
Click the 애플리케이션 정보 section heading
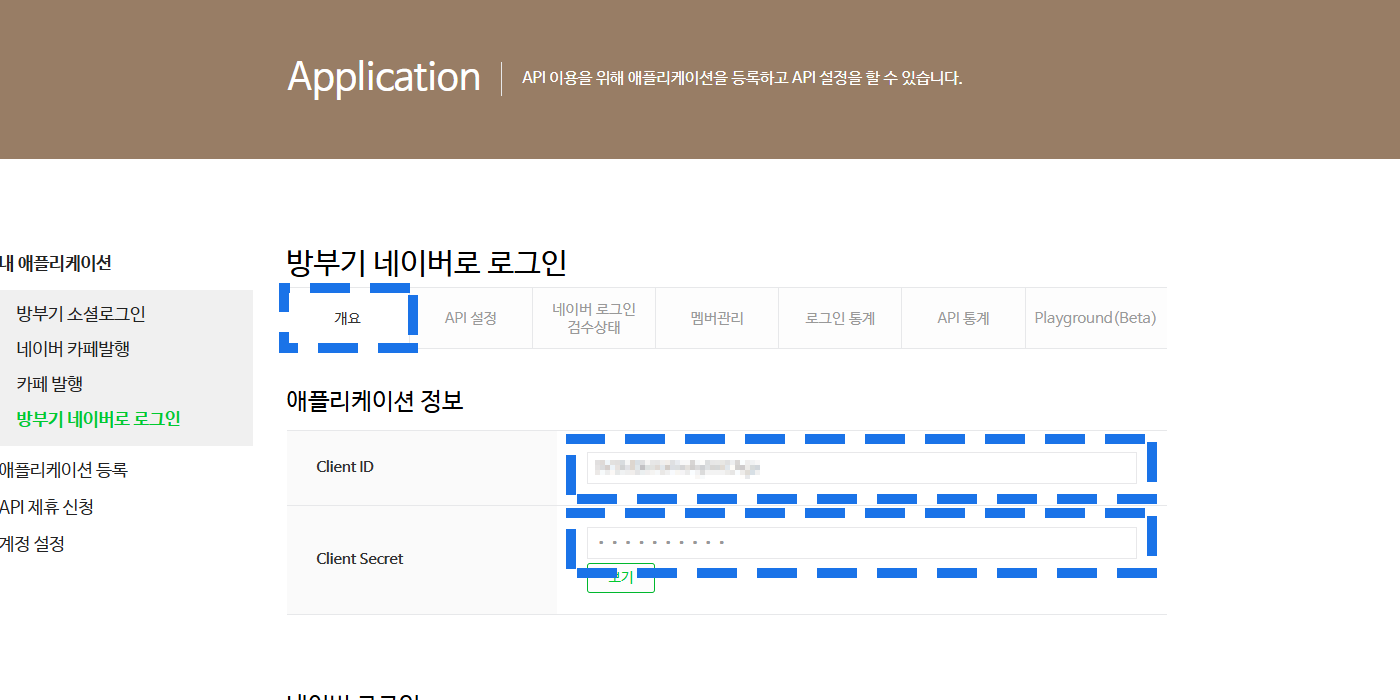click(375, 401)
